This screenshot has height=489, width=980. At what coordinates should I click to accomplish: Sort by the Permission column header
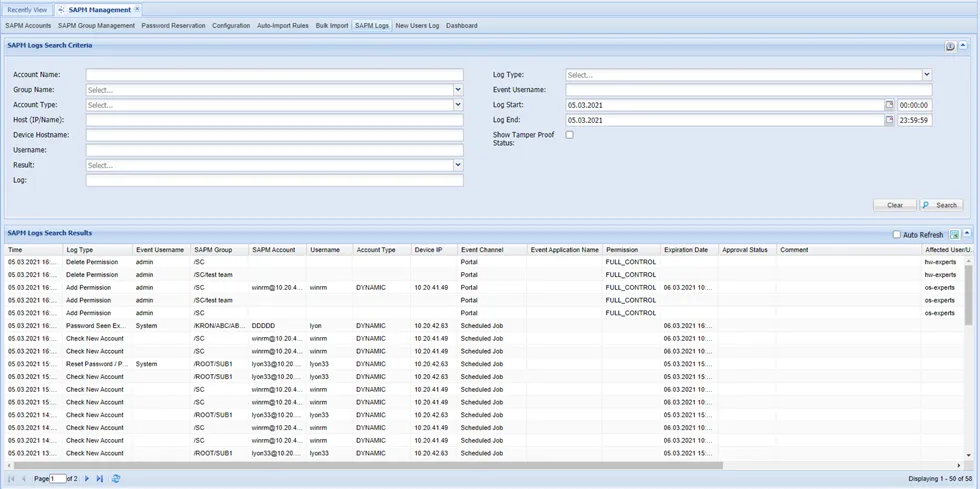[631, 250]
